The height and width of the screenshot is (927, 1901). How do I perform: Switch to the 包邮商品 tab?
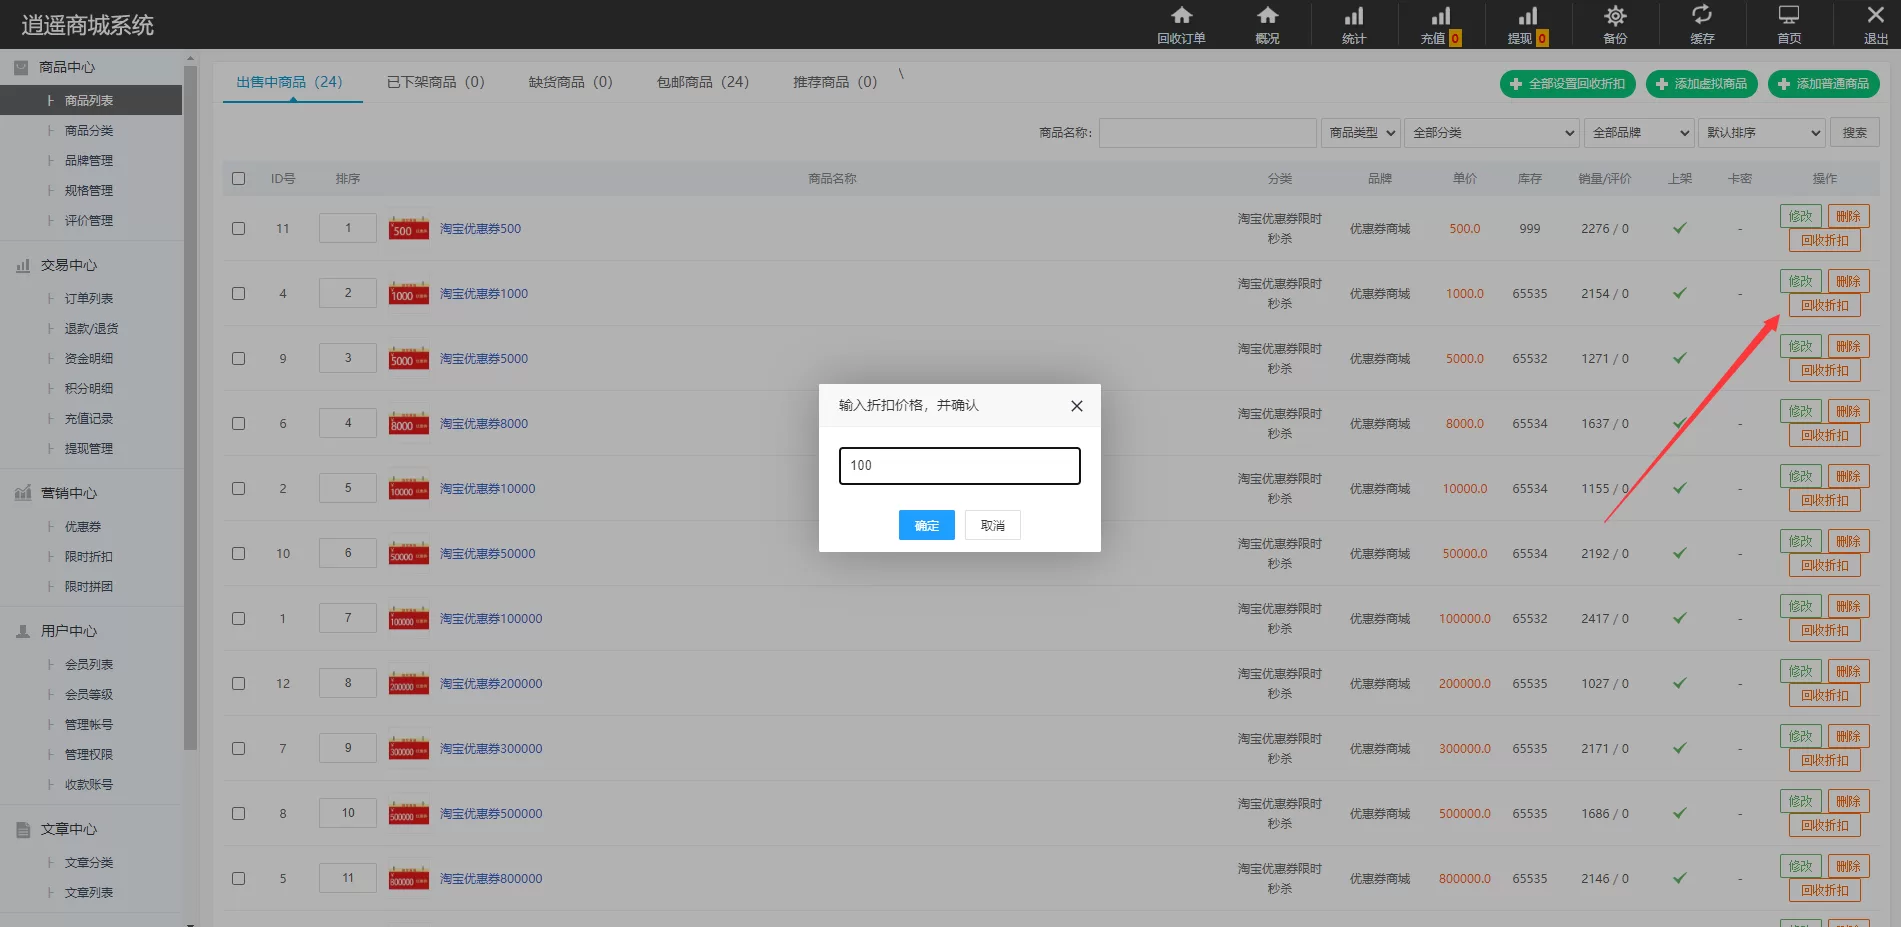click(x=702, y=82)
